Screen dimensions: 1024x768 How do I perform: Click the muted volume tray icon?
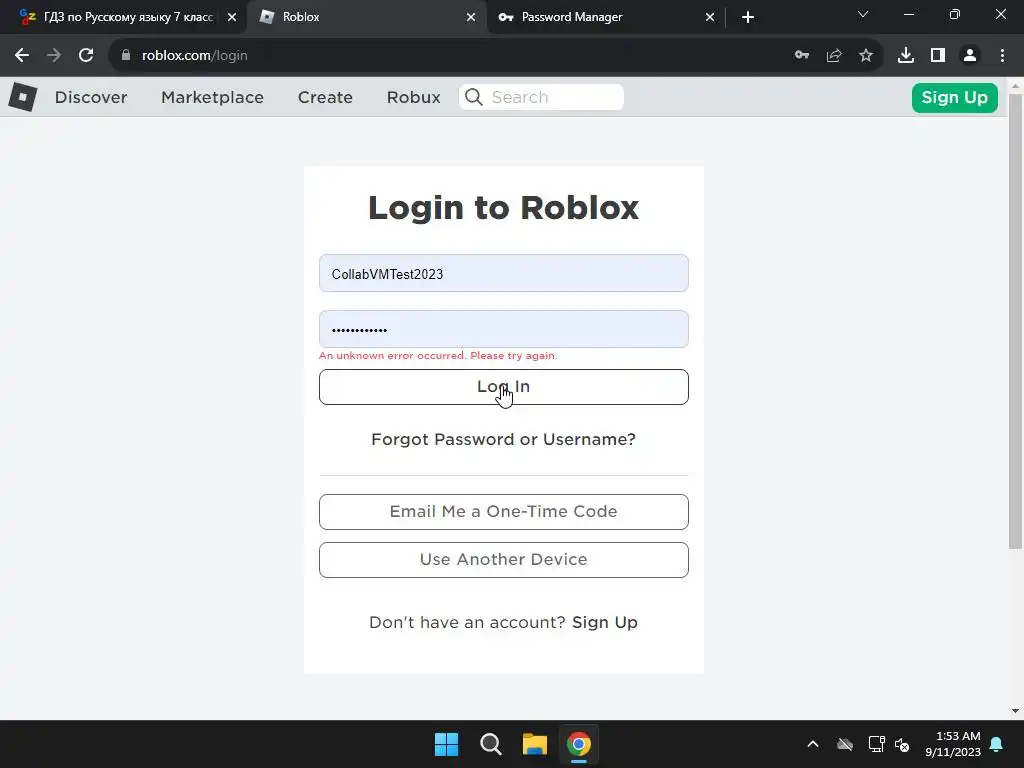902,744
